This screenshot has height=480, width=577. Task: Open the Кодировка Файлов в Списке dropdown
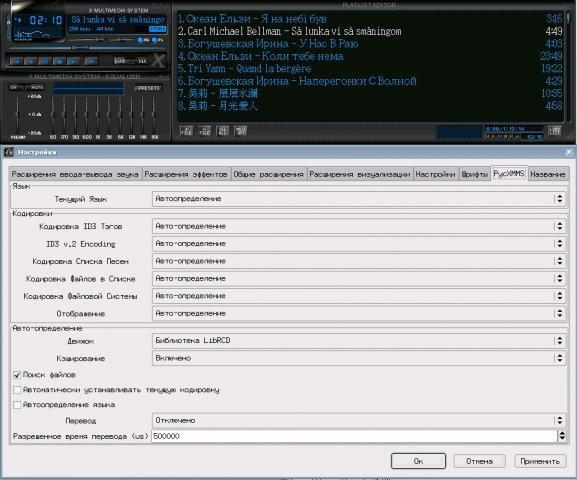coord(359,279)
